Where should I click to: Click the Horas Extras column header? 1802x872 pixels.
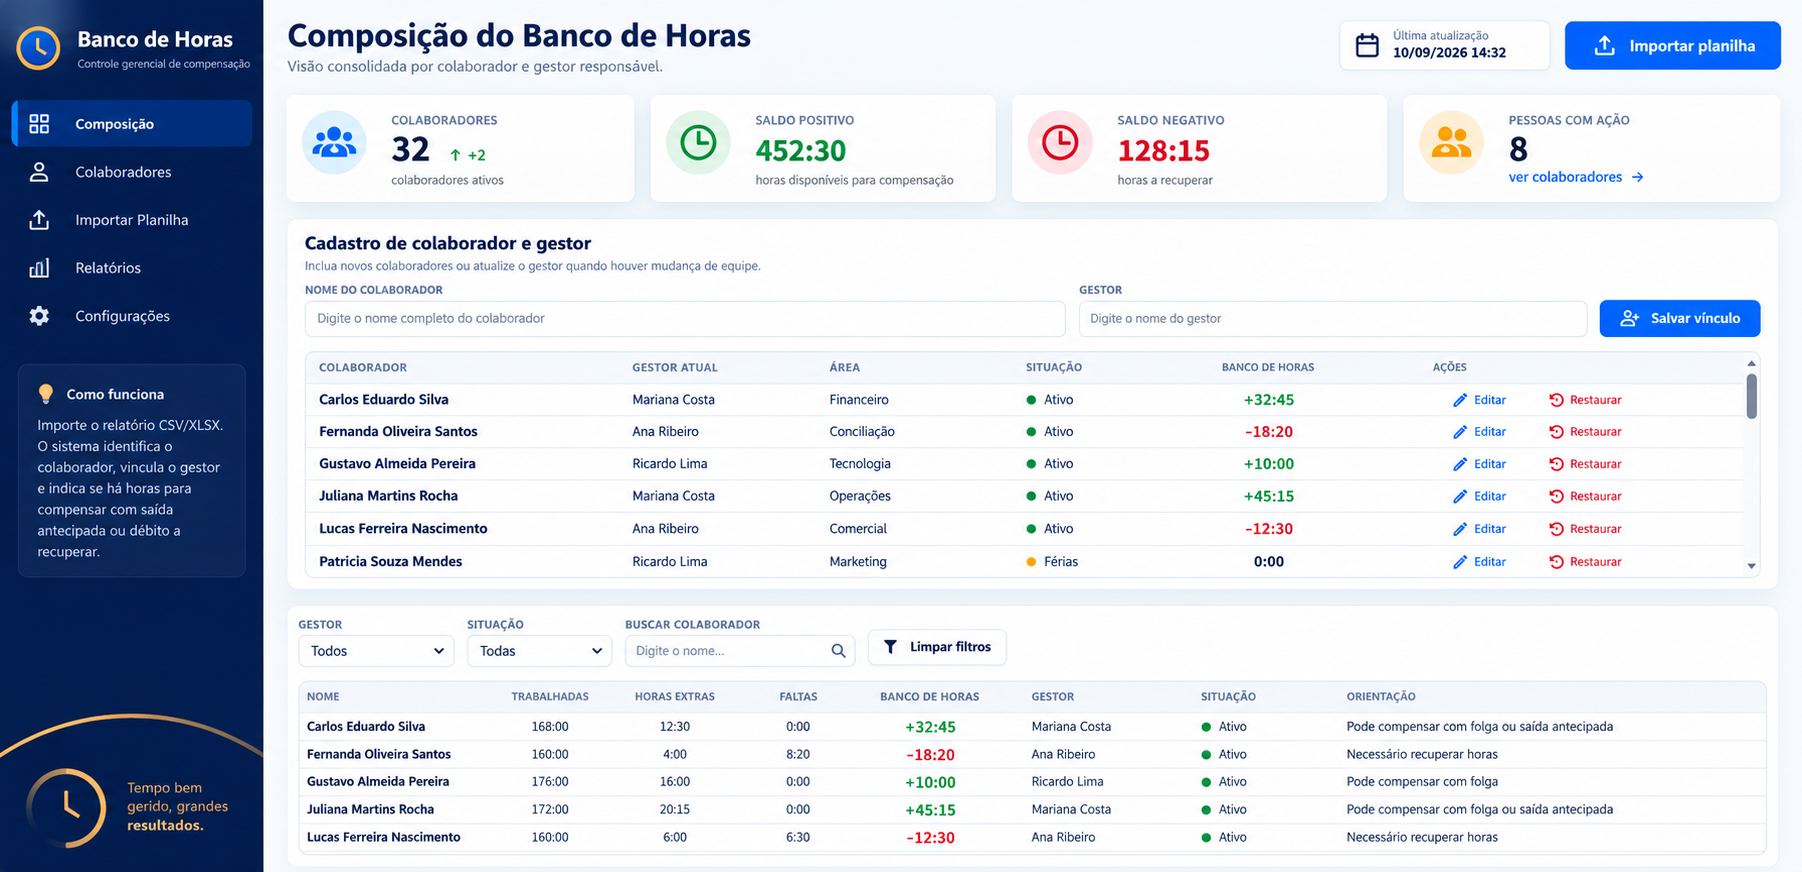pyautogui.click(x=675, y=697)
